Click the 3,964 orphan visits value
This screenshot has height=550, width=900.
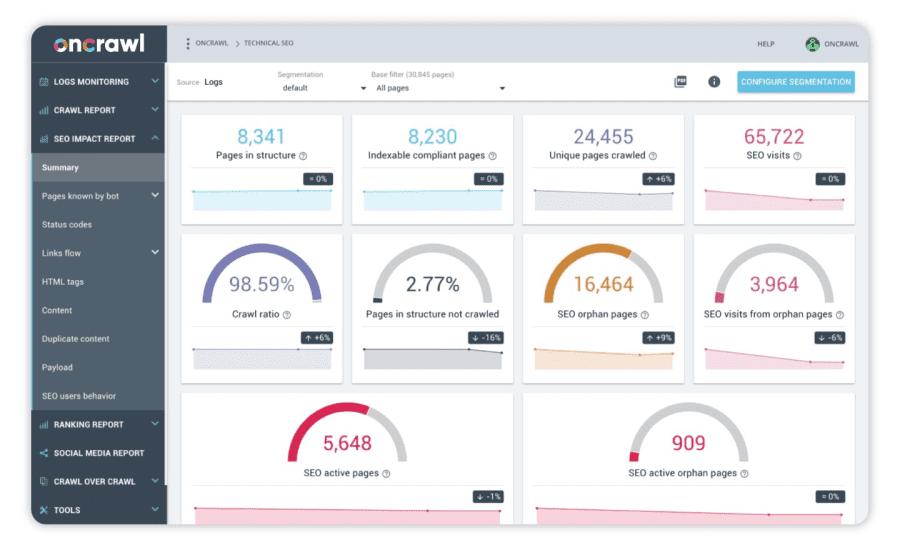774,284
